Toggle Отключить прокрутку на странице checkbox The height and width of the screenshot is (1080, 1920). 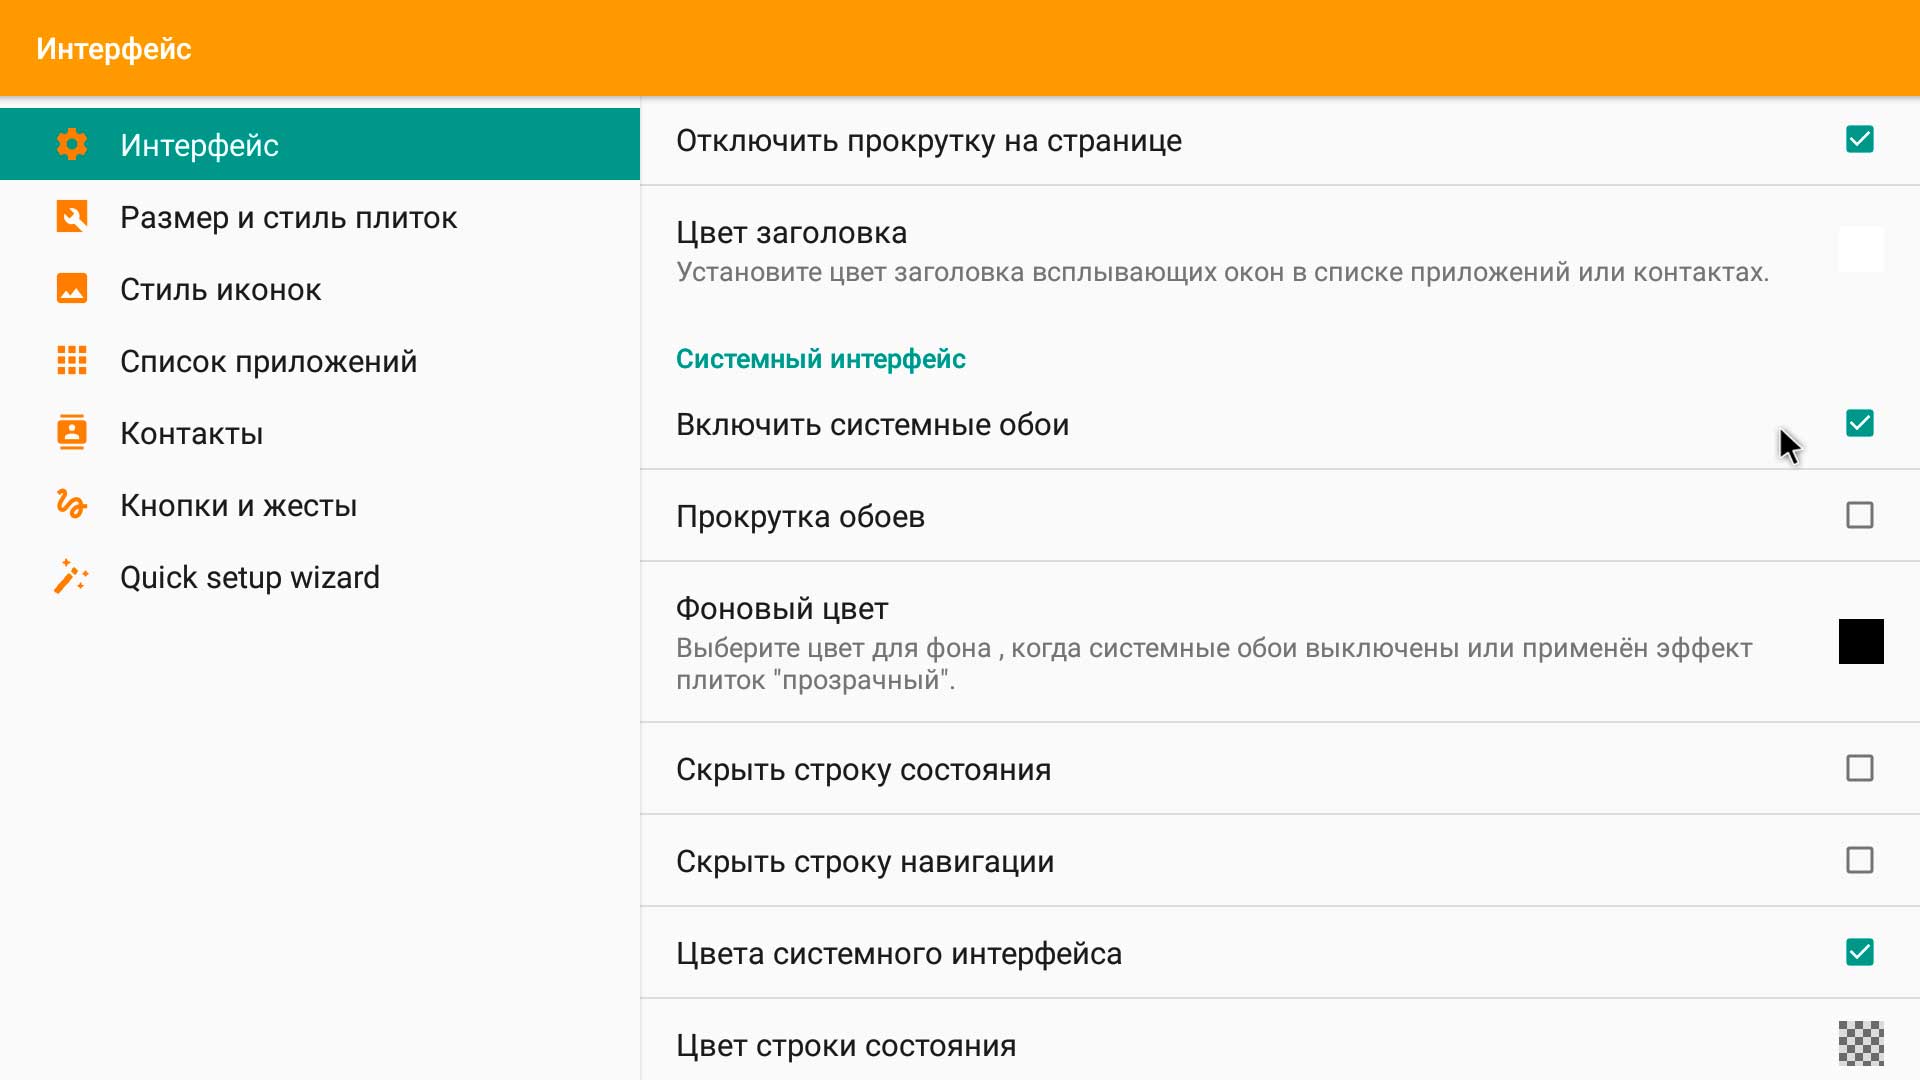1861,140
